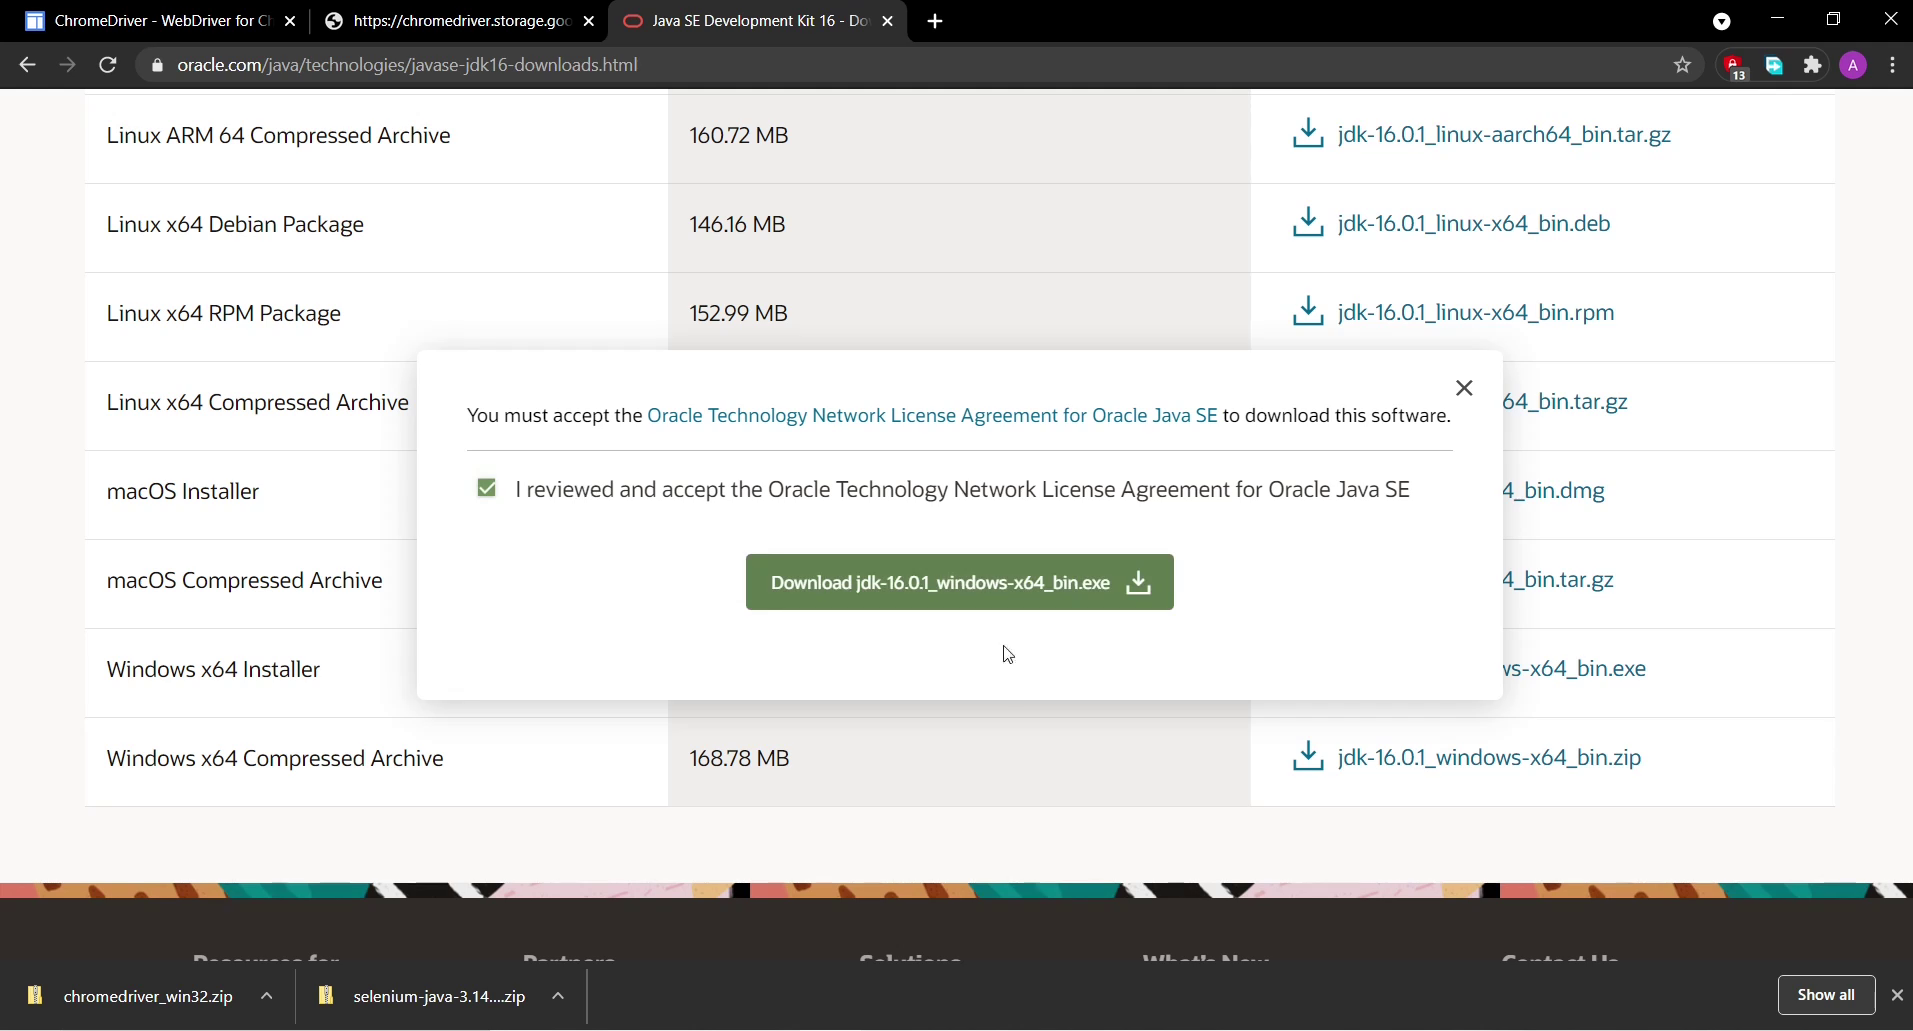Click download icon beside linux-x64 deb

tap(1309, 222)
